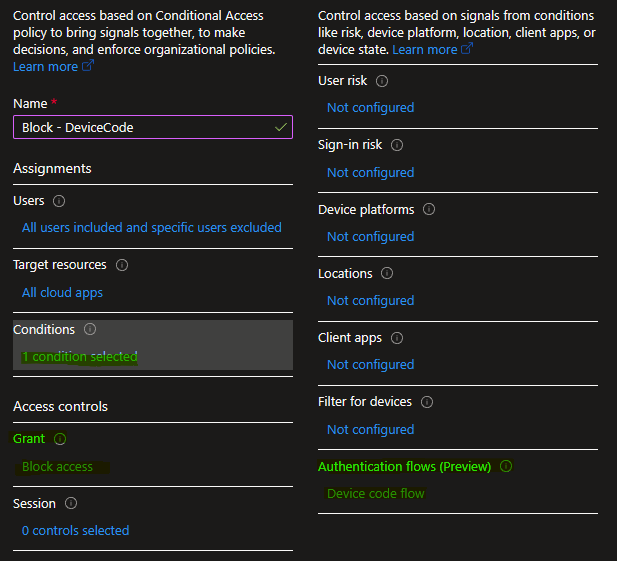Open the 'All users included' assignment link
The width and height of the screenshot is (617, 561).
click(152, 228)
